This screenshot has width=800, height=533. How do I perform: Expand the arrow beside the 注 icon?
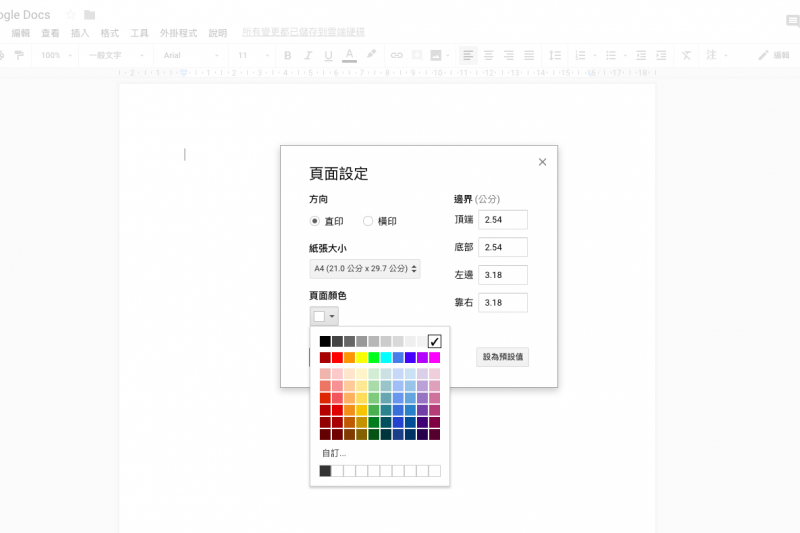click(x=726, y=55)
